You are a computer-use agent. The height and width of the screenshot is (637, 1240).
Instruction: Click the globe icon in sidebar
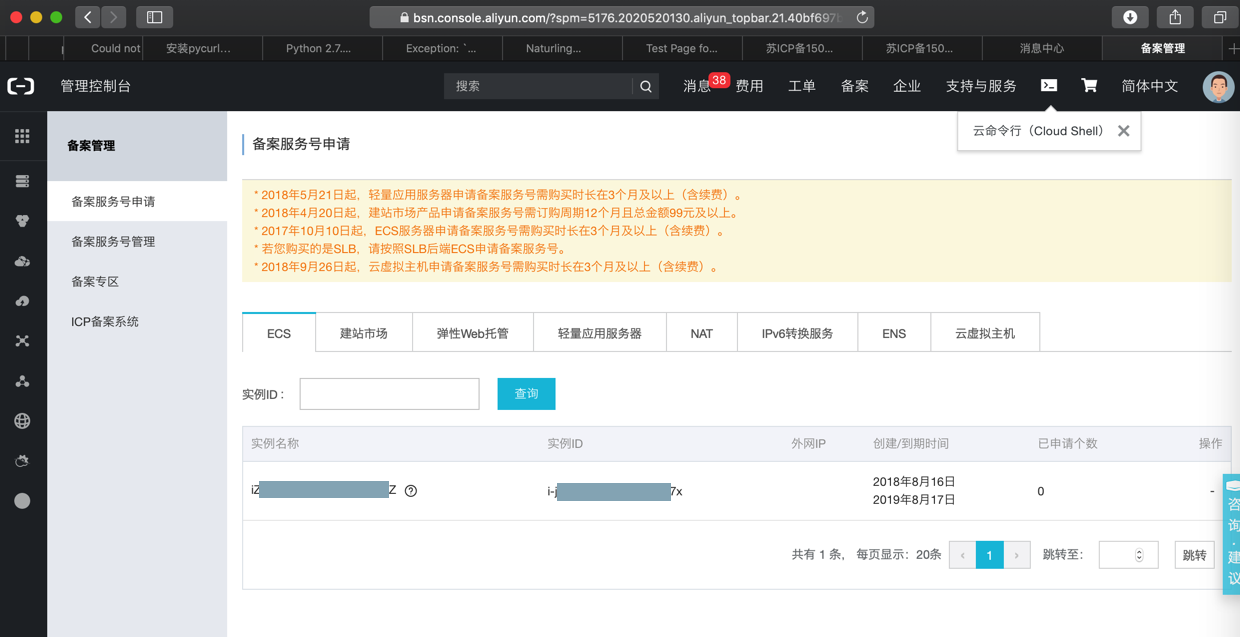[22, 421]
